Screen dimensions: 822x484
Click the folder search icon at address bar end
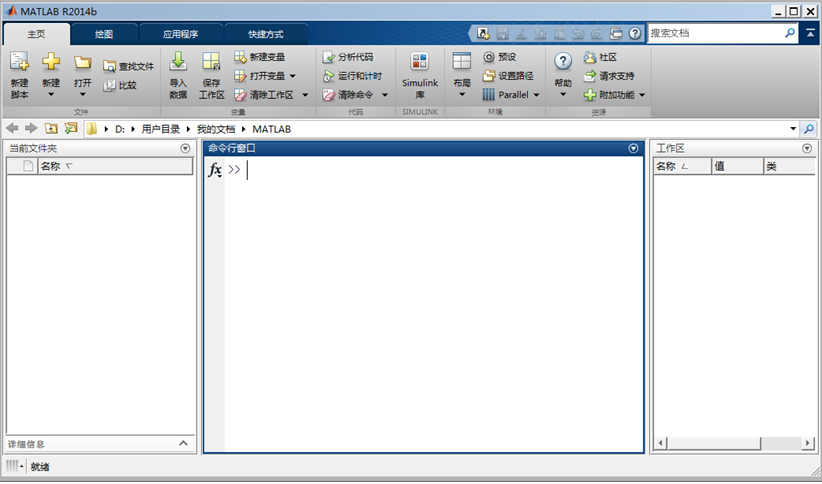point(809,128)
